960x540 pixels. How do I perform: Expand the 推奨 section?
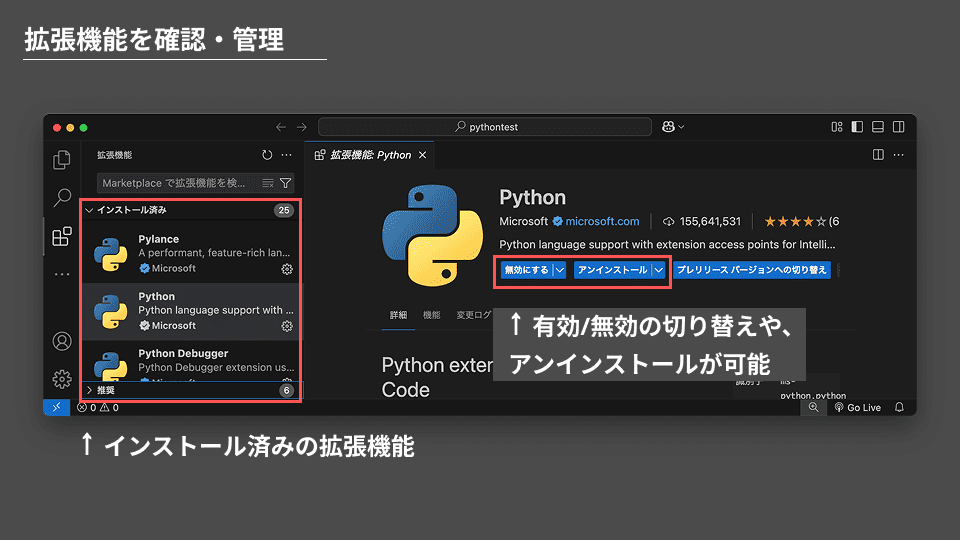[191, 390]
